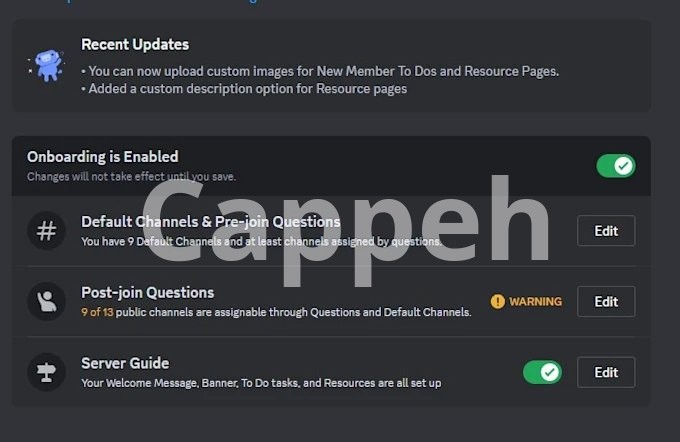Open the Default Channels & Pre-join Questions row title

pyautogui.click(x=210, y=222)
